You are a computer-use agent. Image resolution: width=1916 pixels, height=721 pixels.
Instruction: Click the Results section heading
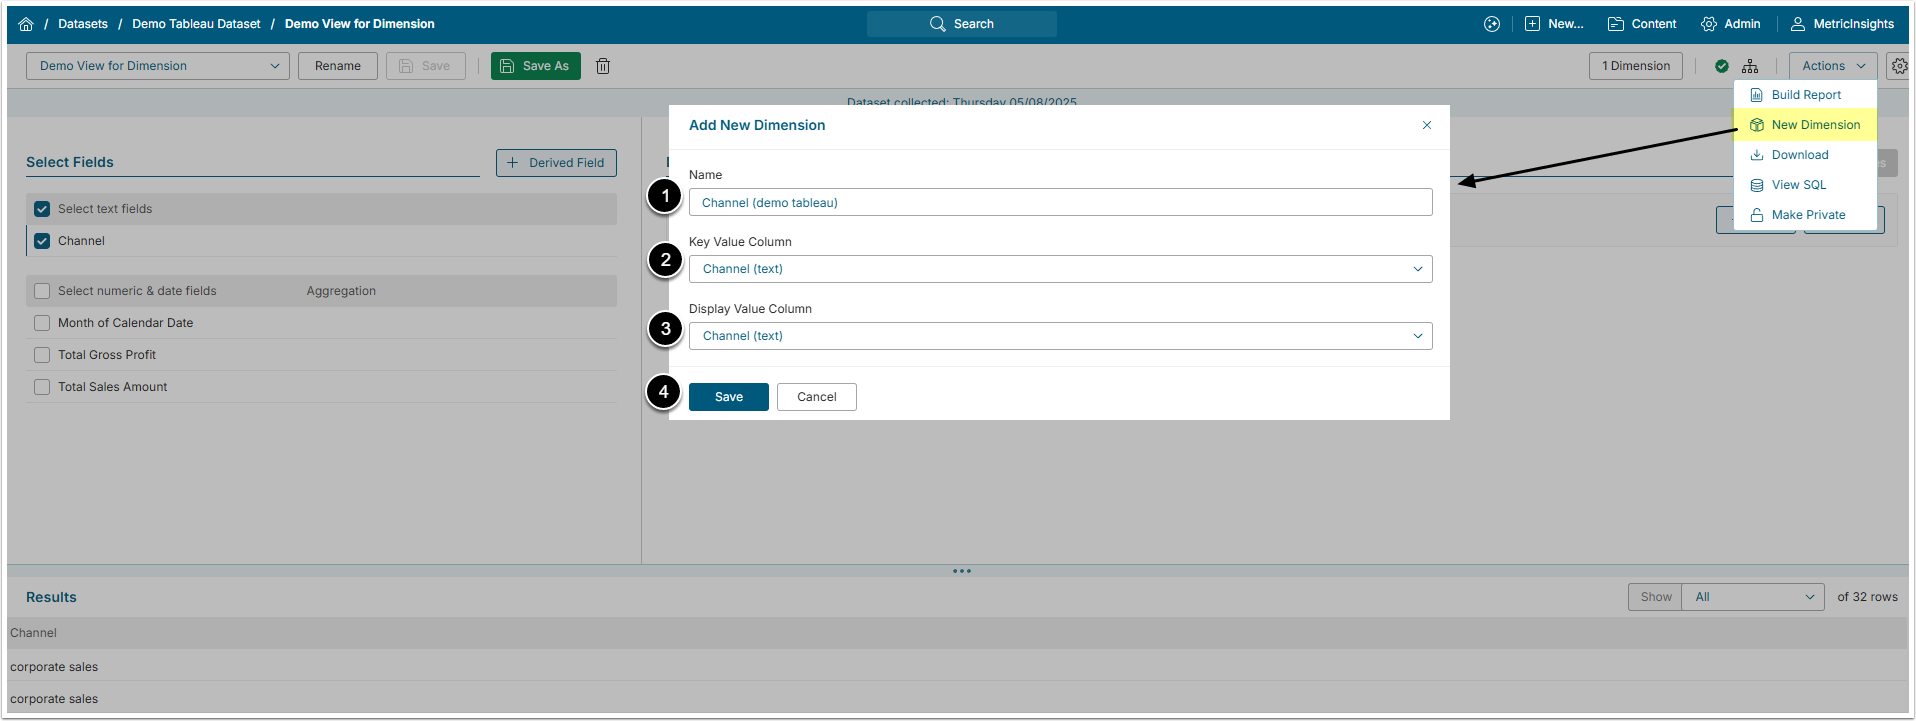[51, 597]
